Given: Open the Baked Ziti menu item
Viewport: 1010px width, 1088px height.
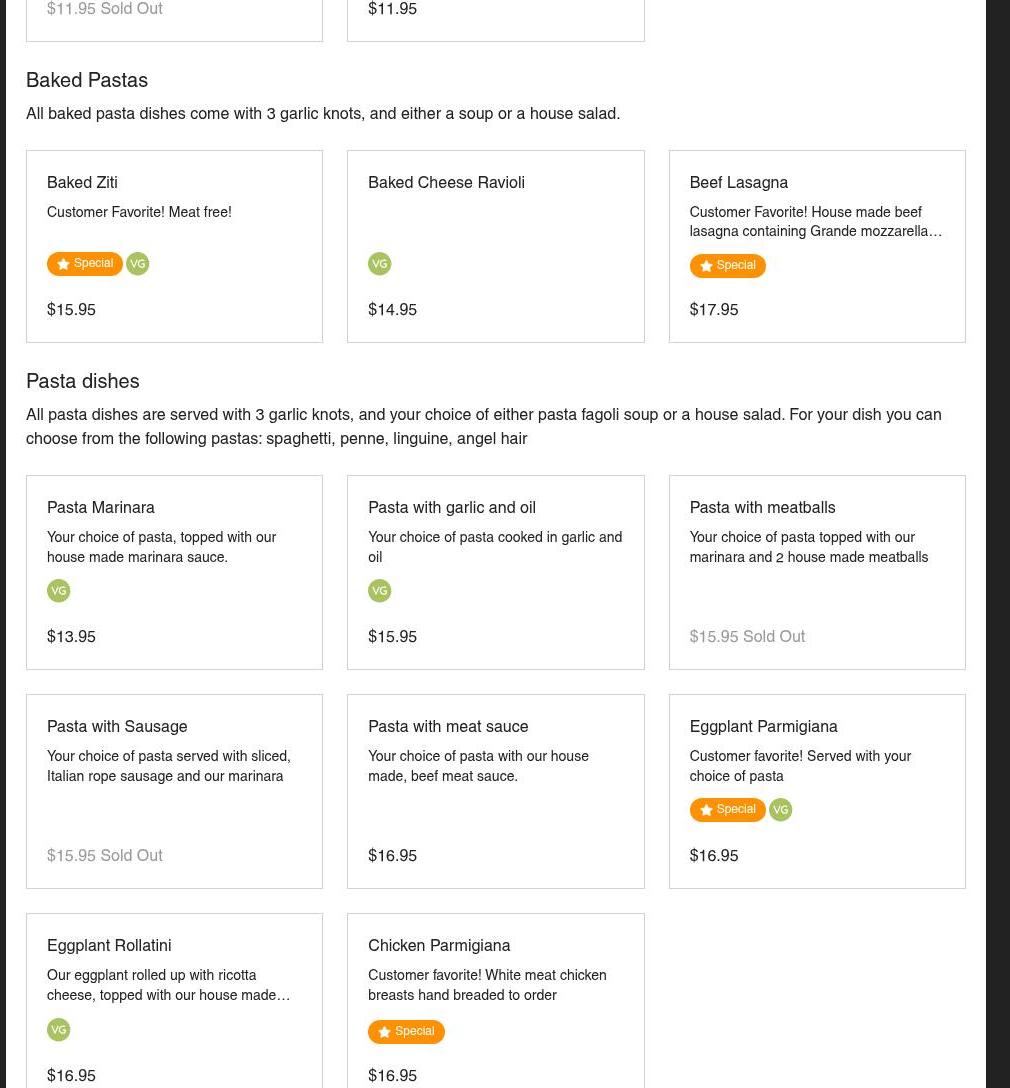Looking at the screenshot, I should coord(82,182).
